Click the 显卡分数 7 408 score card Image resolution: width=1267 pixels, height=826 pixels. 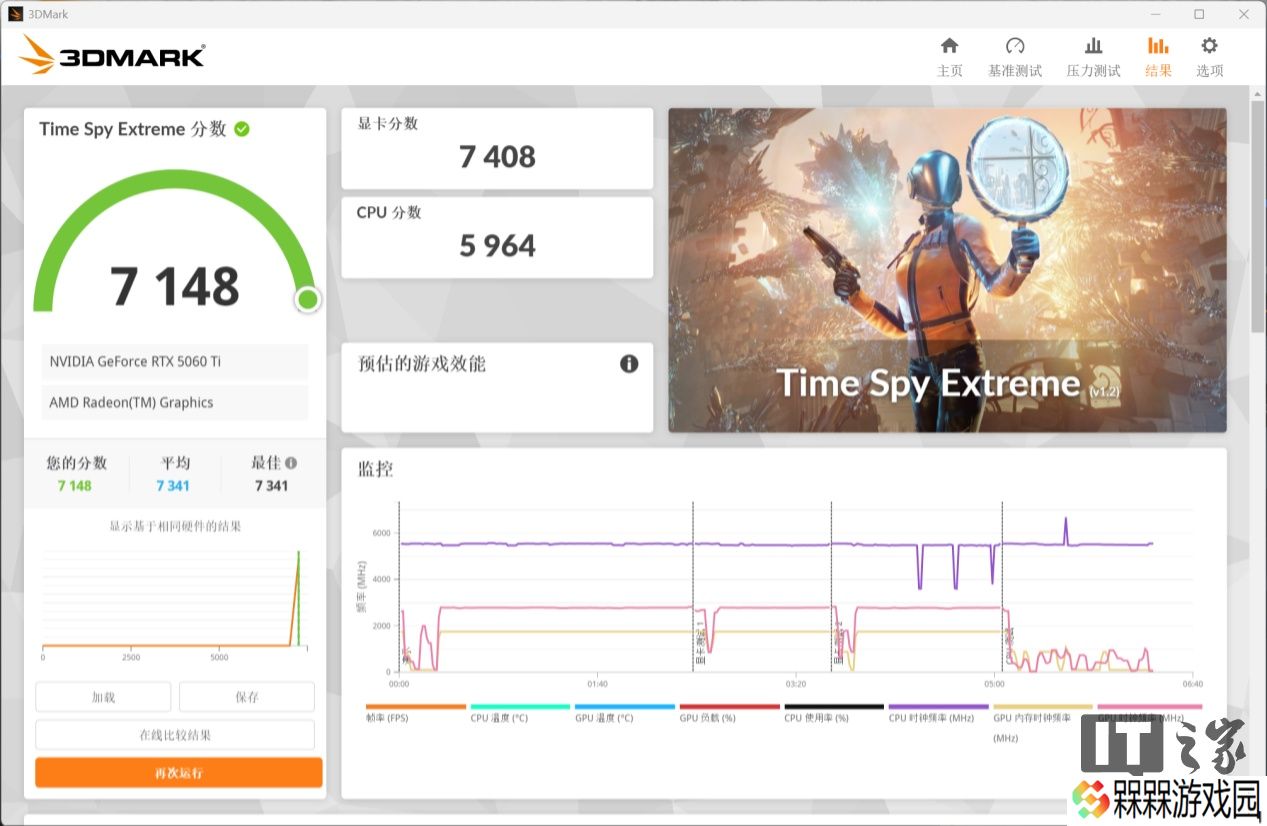497,148
